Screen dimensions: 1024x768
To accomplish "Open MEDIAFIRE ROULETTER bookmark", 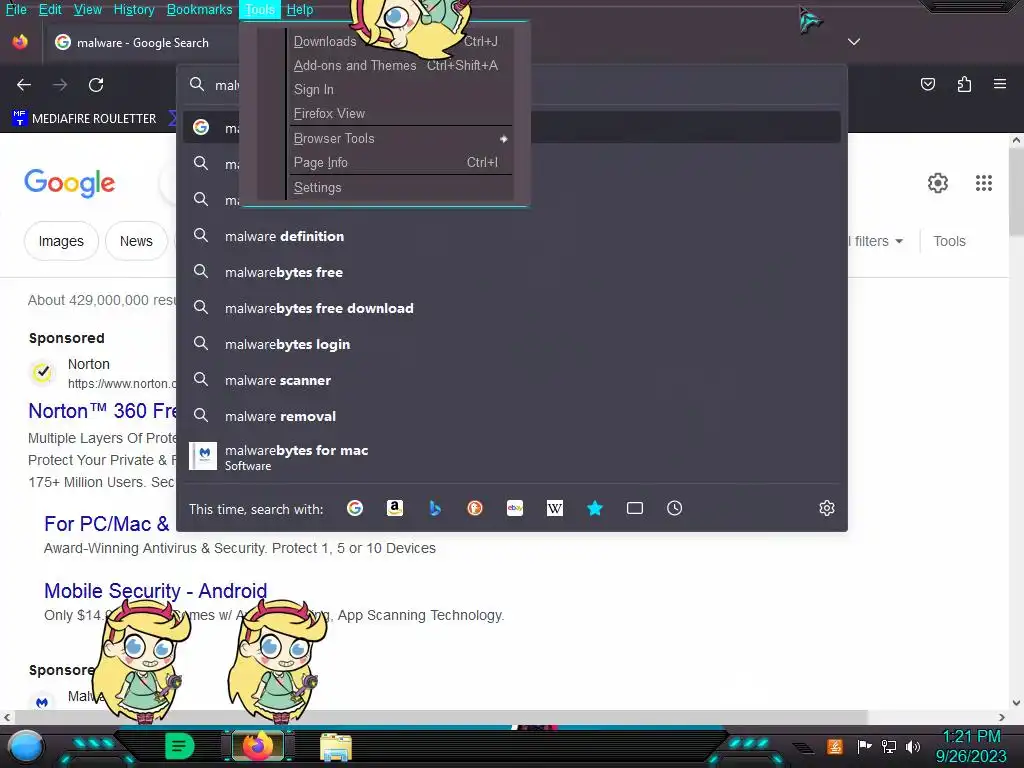I will [85, 118].
